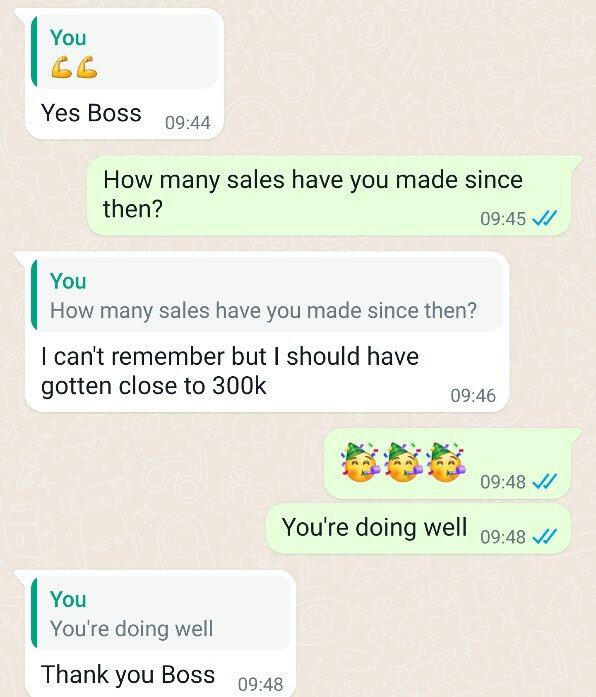Tap the last party face emoji
This screenshot has width=596, height=697.
[446, 463]
